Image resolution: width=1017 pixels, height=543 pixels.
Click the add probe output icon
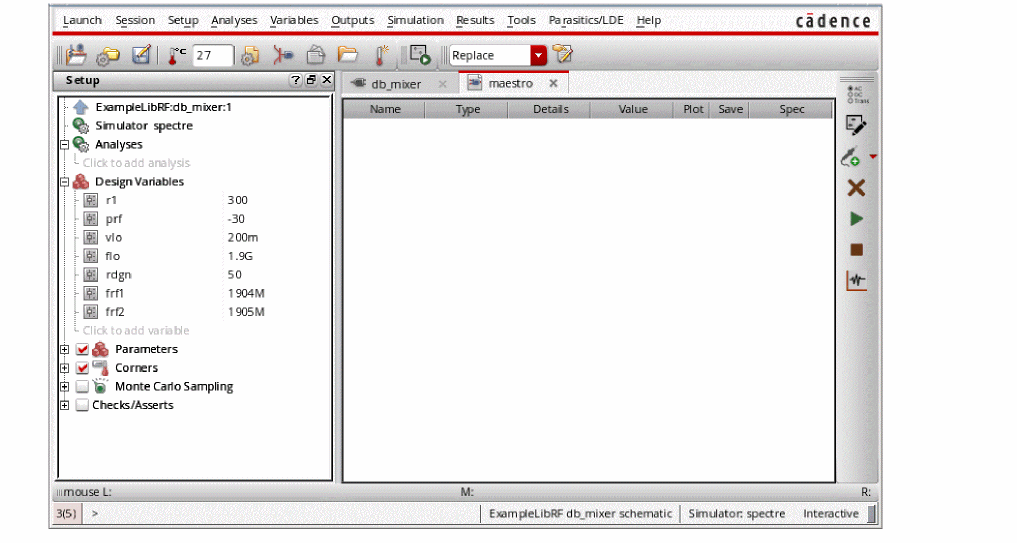[851, 157]
